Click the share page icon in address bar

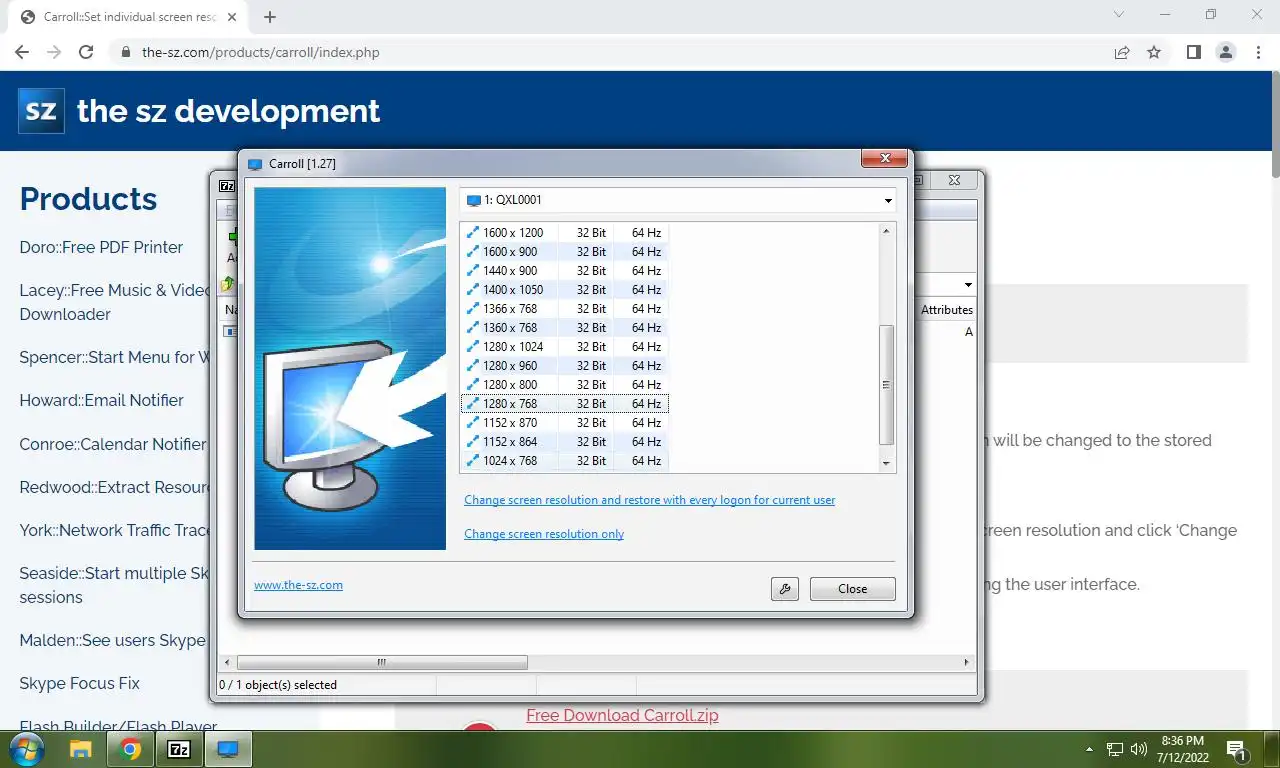pos(1122,52)
